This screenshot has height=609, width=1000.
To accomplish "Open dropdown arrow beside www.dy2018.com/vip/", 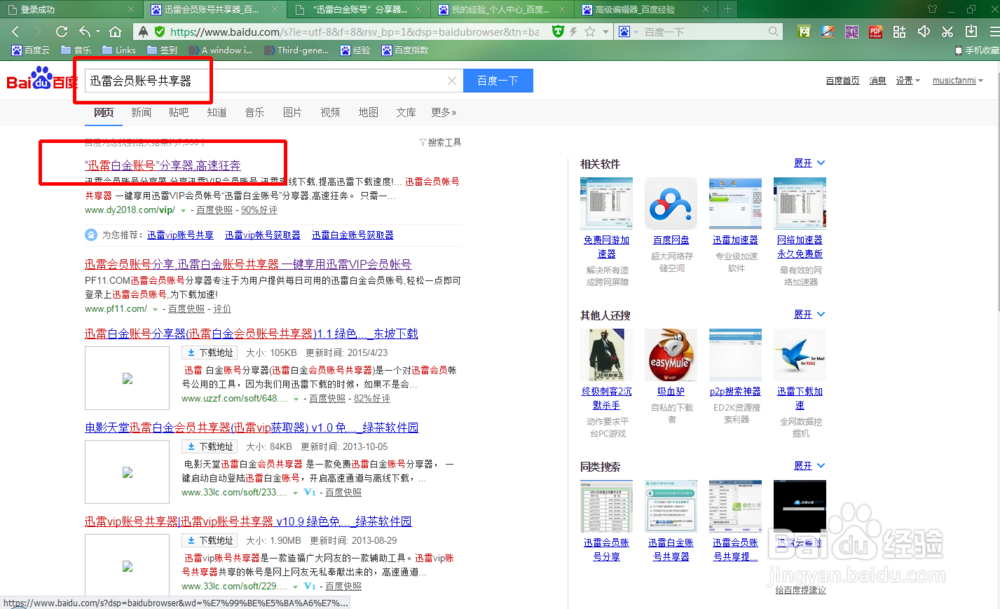I will [x=183, y=210].
